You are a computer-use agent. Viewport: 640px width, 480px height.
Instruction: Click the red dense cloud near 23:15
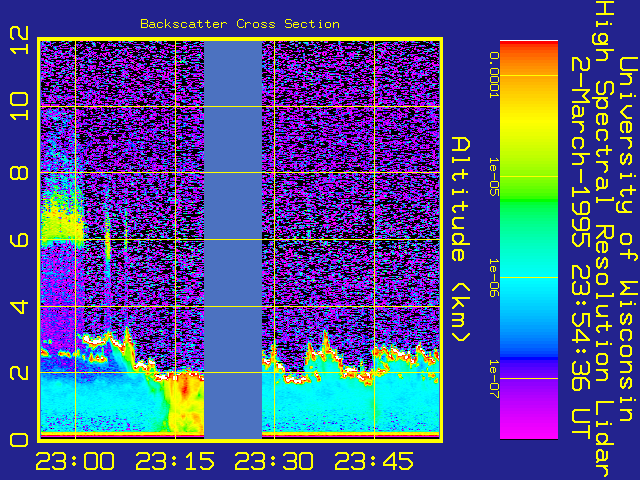184,388
